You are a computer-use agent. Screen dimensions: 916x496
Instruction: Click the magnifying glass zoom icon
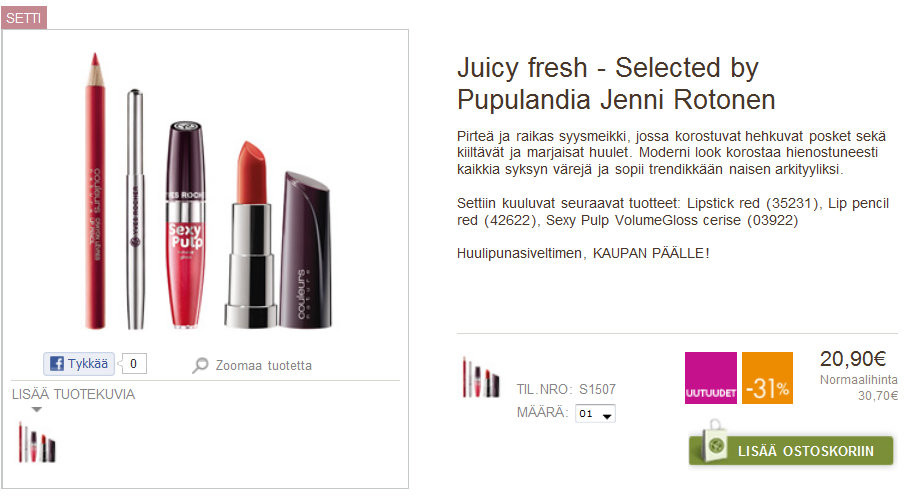point(200,365)
